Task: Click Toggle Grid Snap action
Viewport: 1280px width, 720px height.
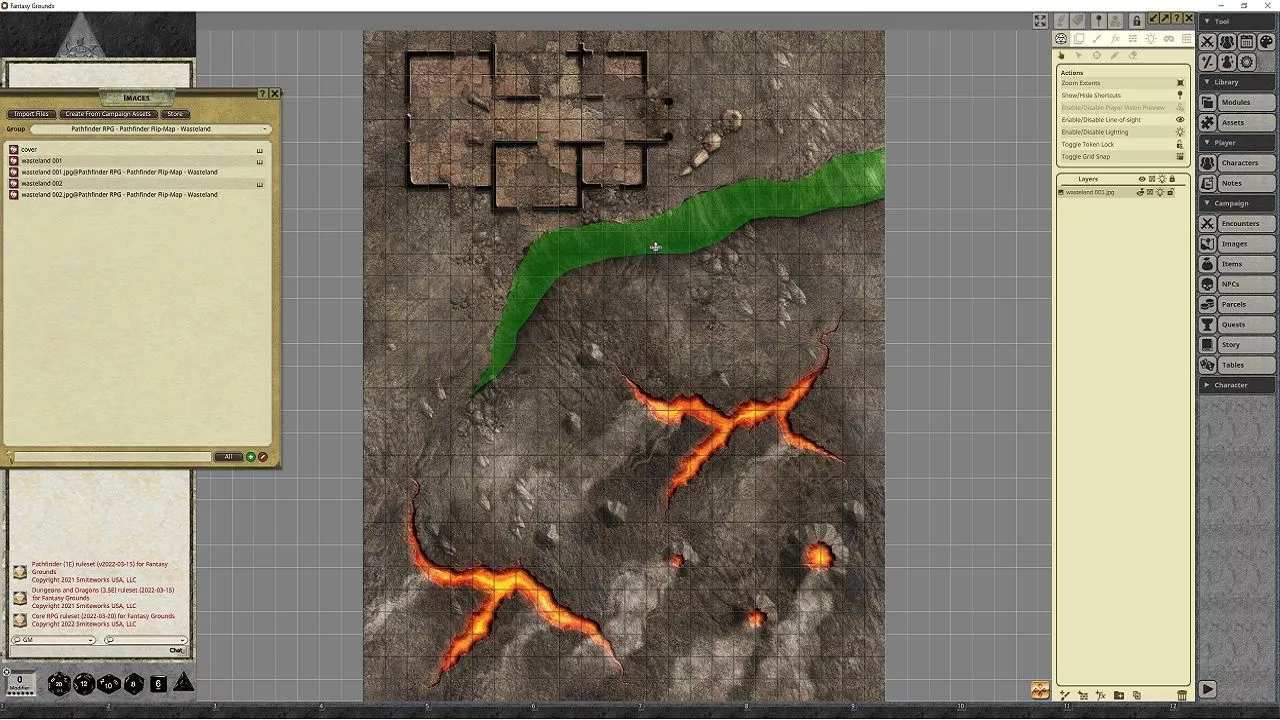Action: (x=1124, y=156)
